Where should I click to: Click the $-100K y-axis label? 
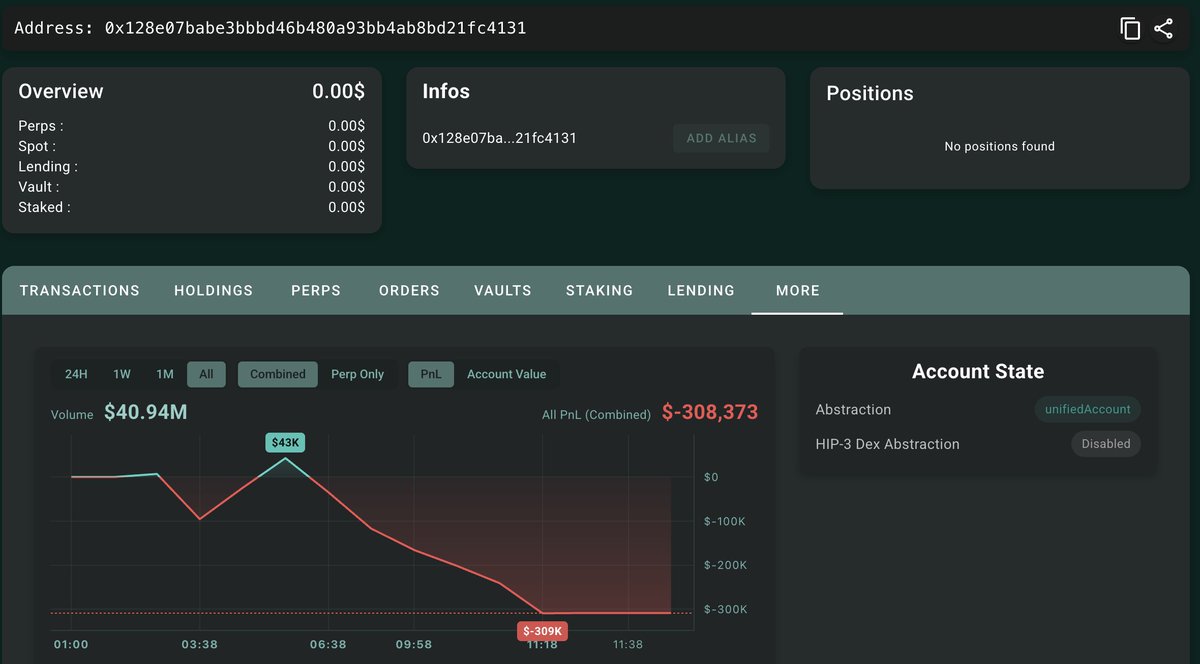[725, 521]
